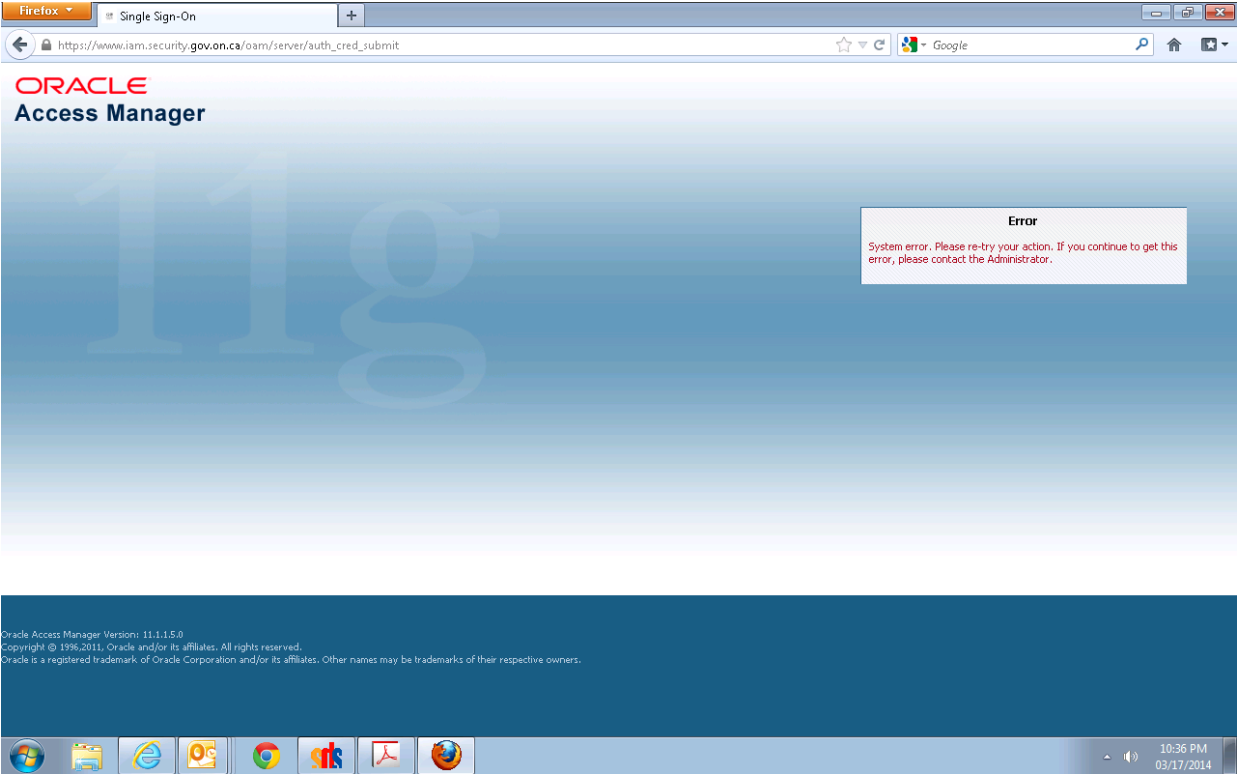Click the browser back arrow button

(19, 45)
